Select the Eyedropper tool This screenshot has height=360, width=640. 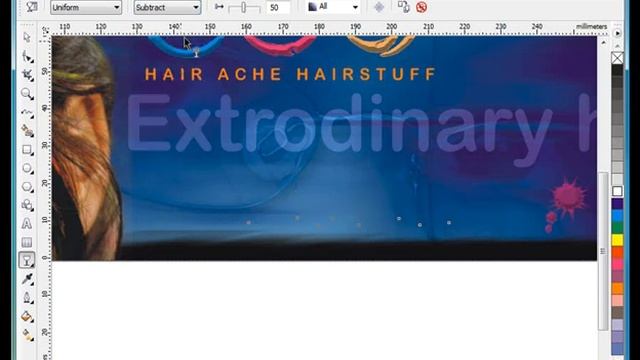pyautogui.click(x=27, y=279)
